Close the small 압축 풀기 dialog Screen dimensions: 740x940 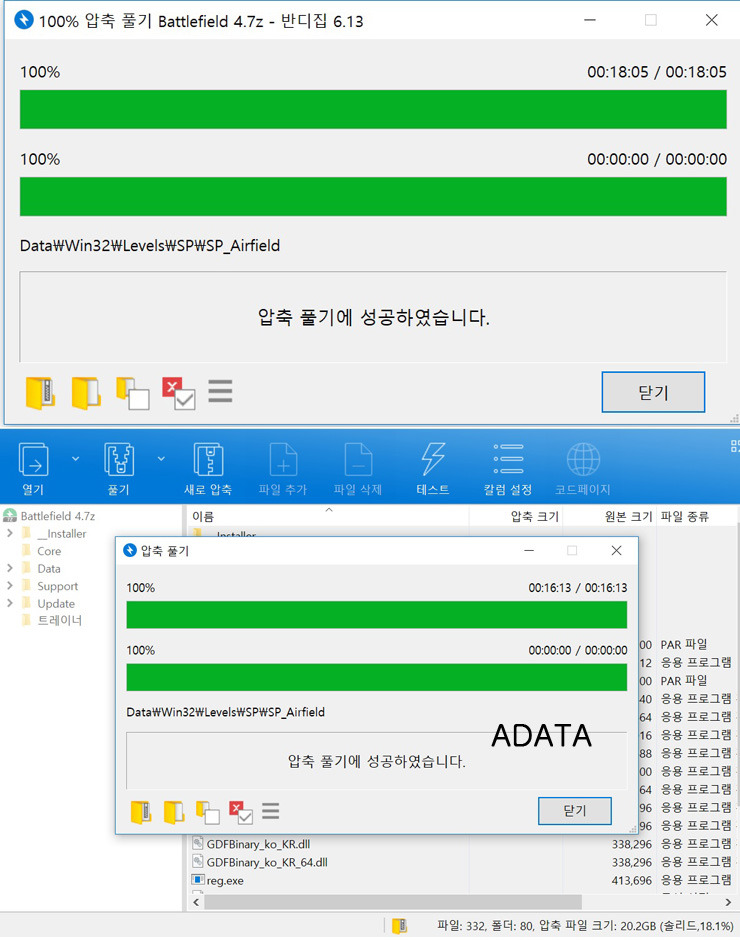[616, 550]
